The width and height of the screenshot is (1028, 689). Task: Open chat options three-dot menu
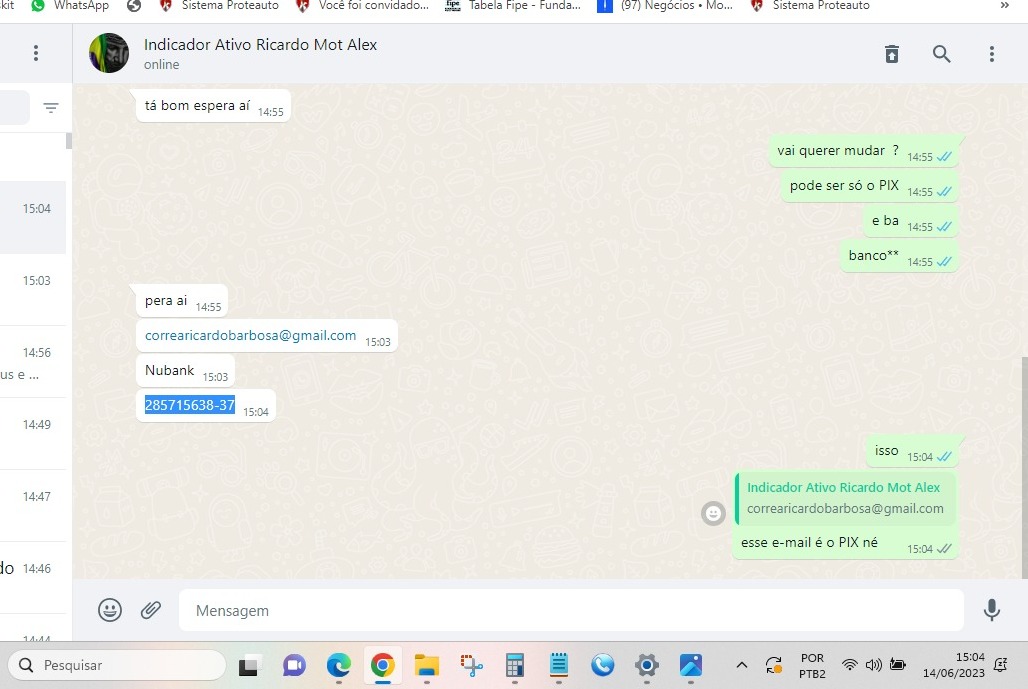pos(991,54)
